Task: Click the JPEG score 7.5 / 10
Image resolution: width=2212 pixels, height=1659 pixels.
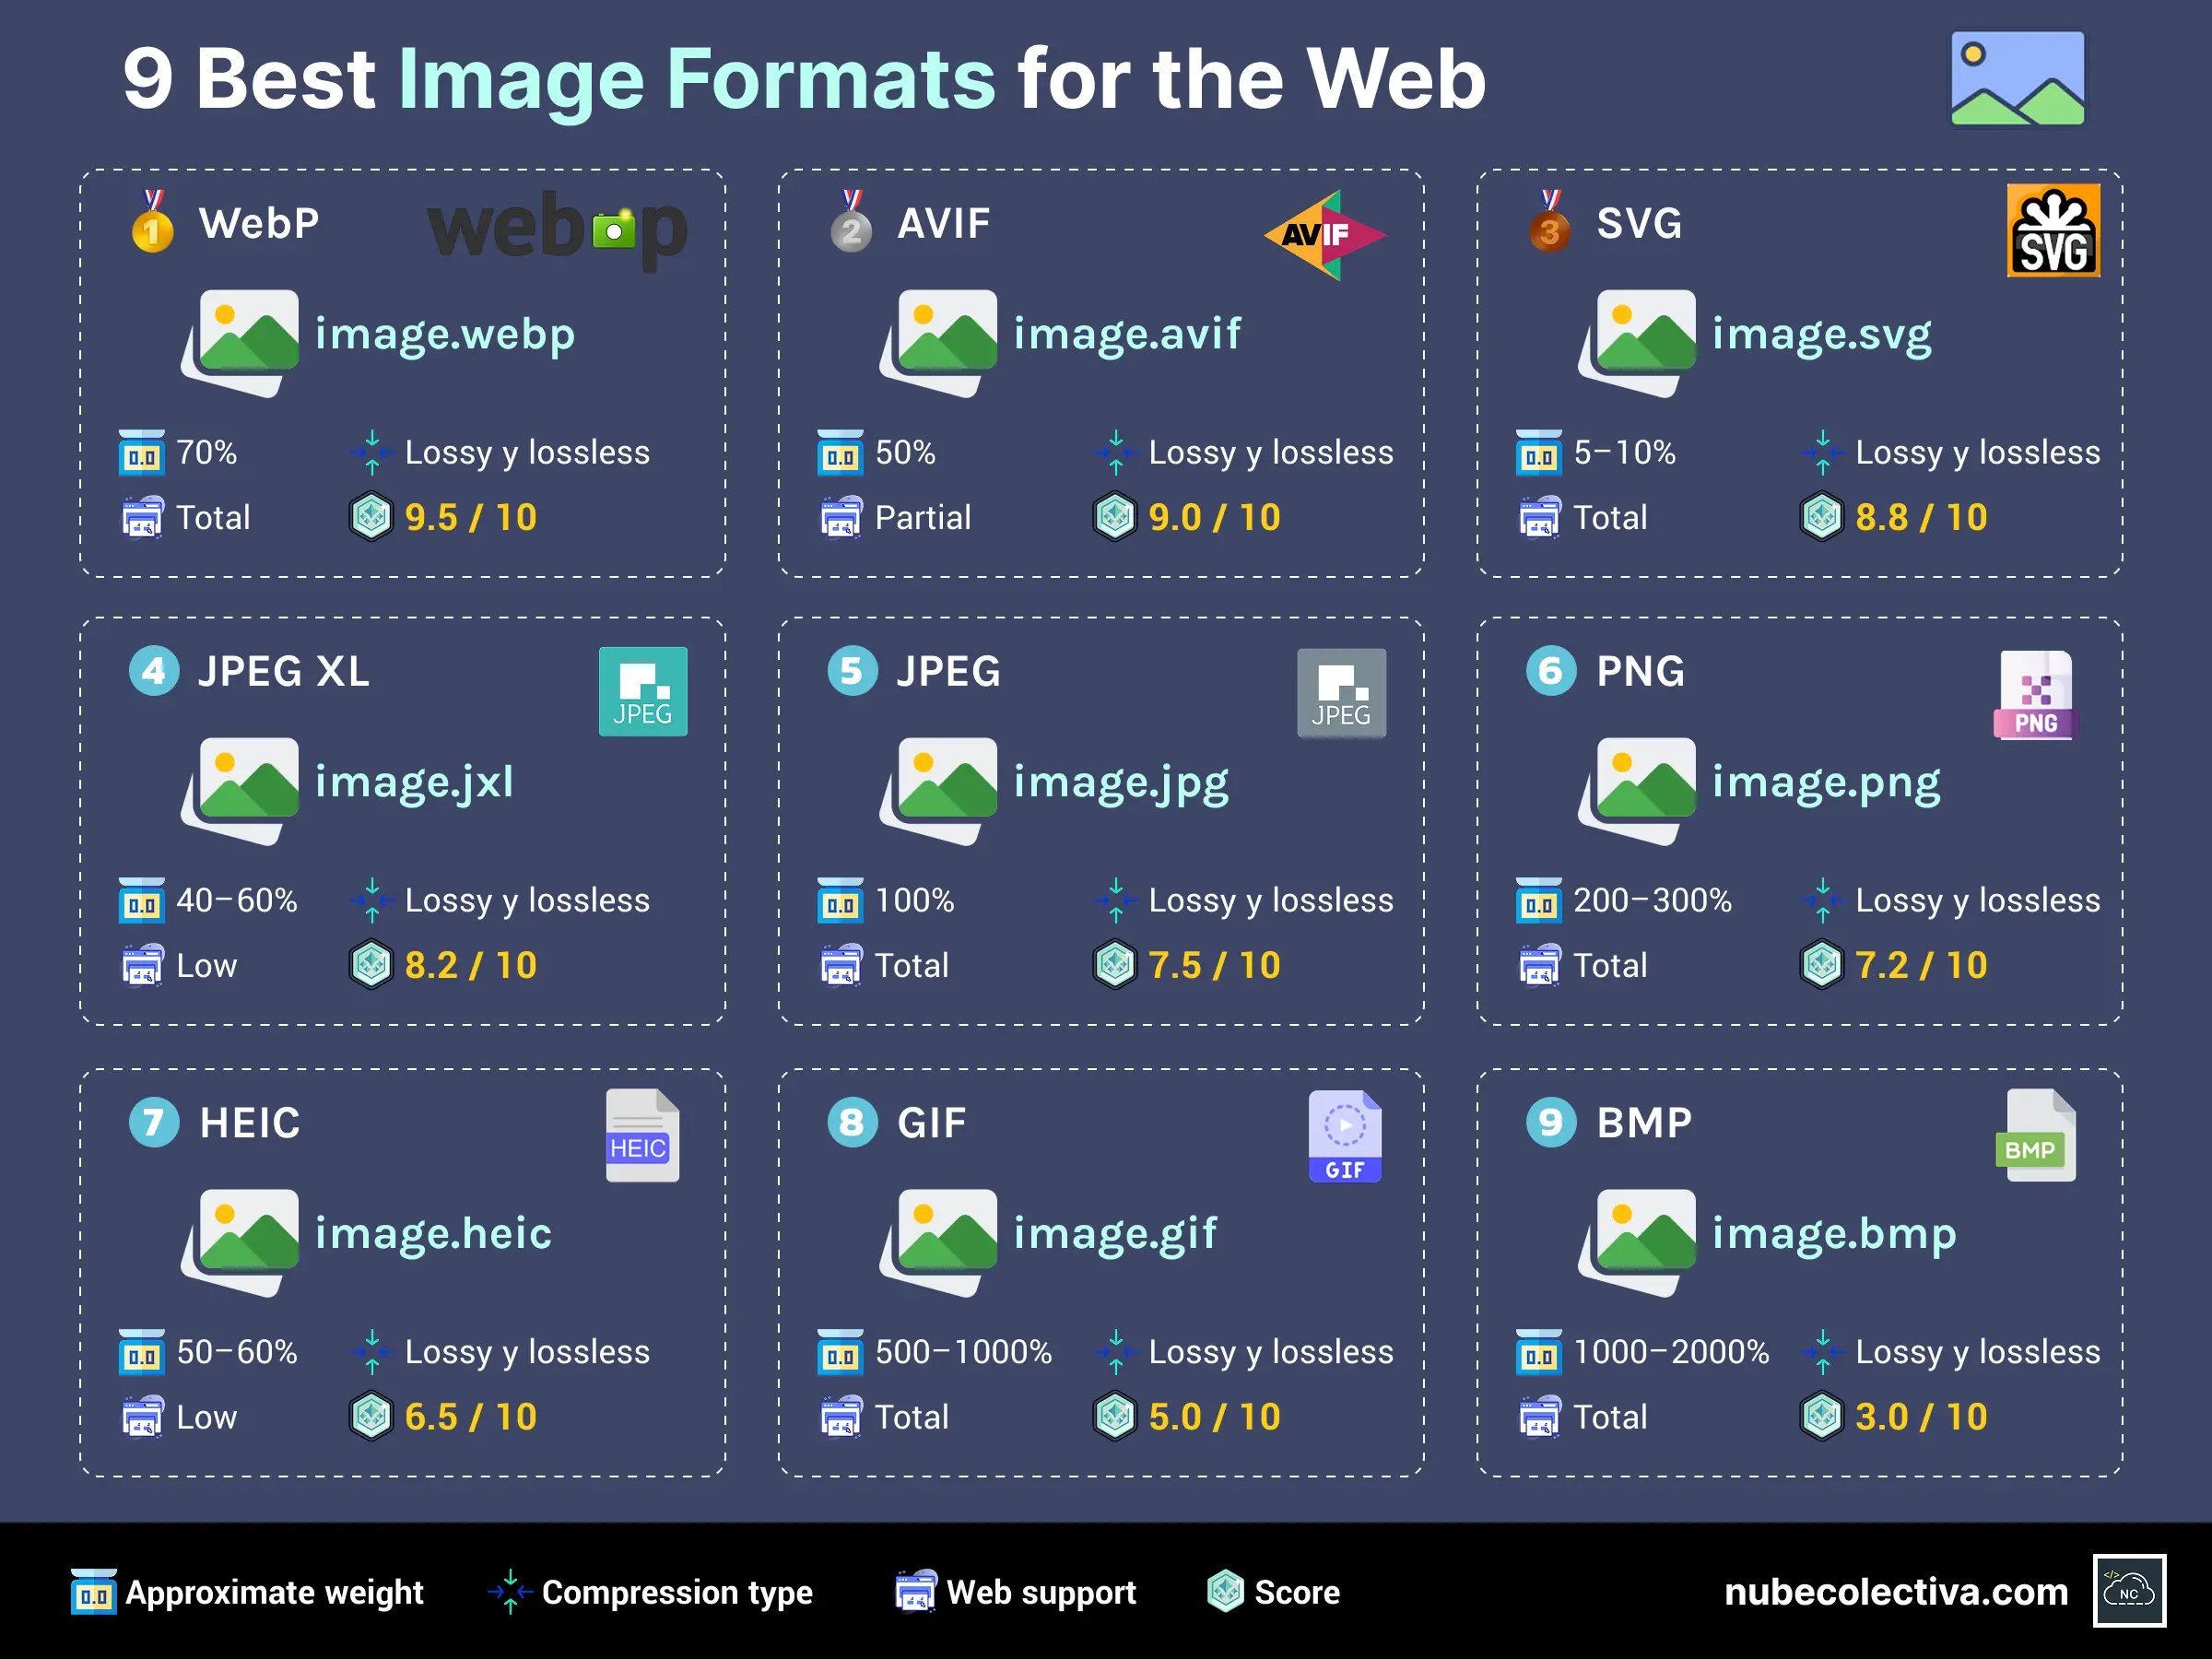Action: tap(1215, 965)
